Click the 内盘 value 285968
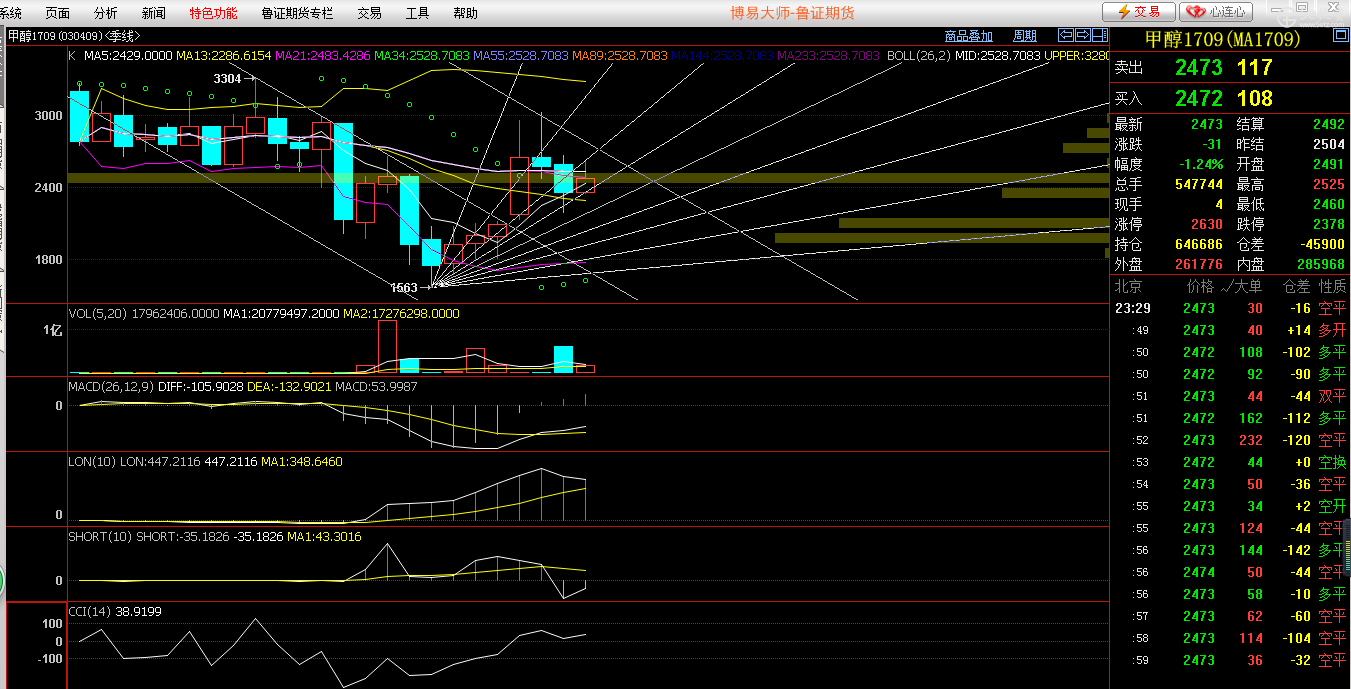The width and height of the screenshot is (1351, 689). click(x=1319, y=264)
